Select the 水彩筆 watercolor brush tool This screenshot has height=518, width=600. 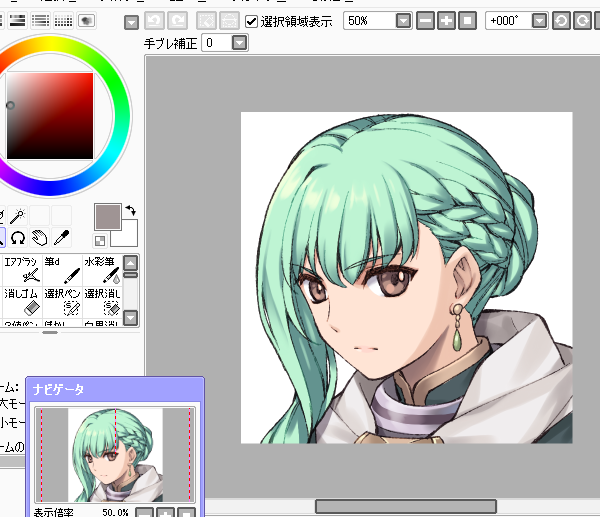(x=102, y=270)
